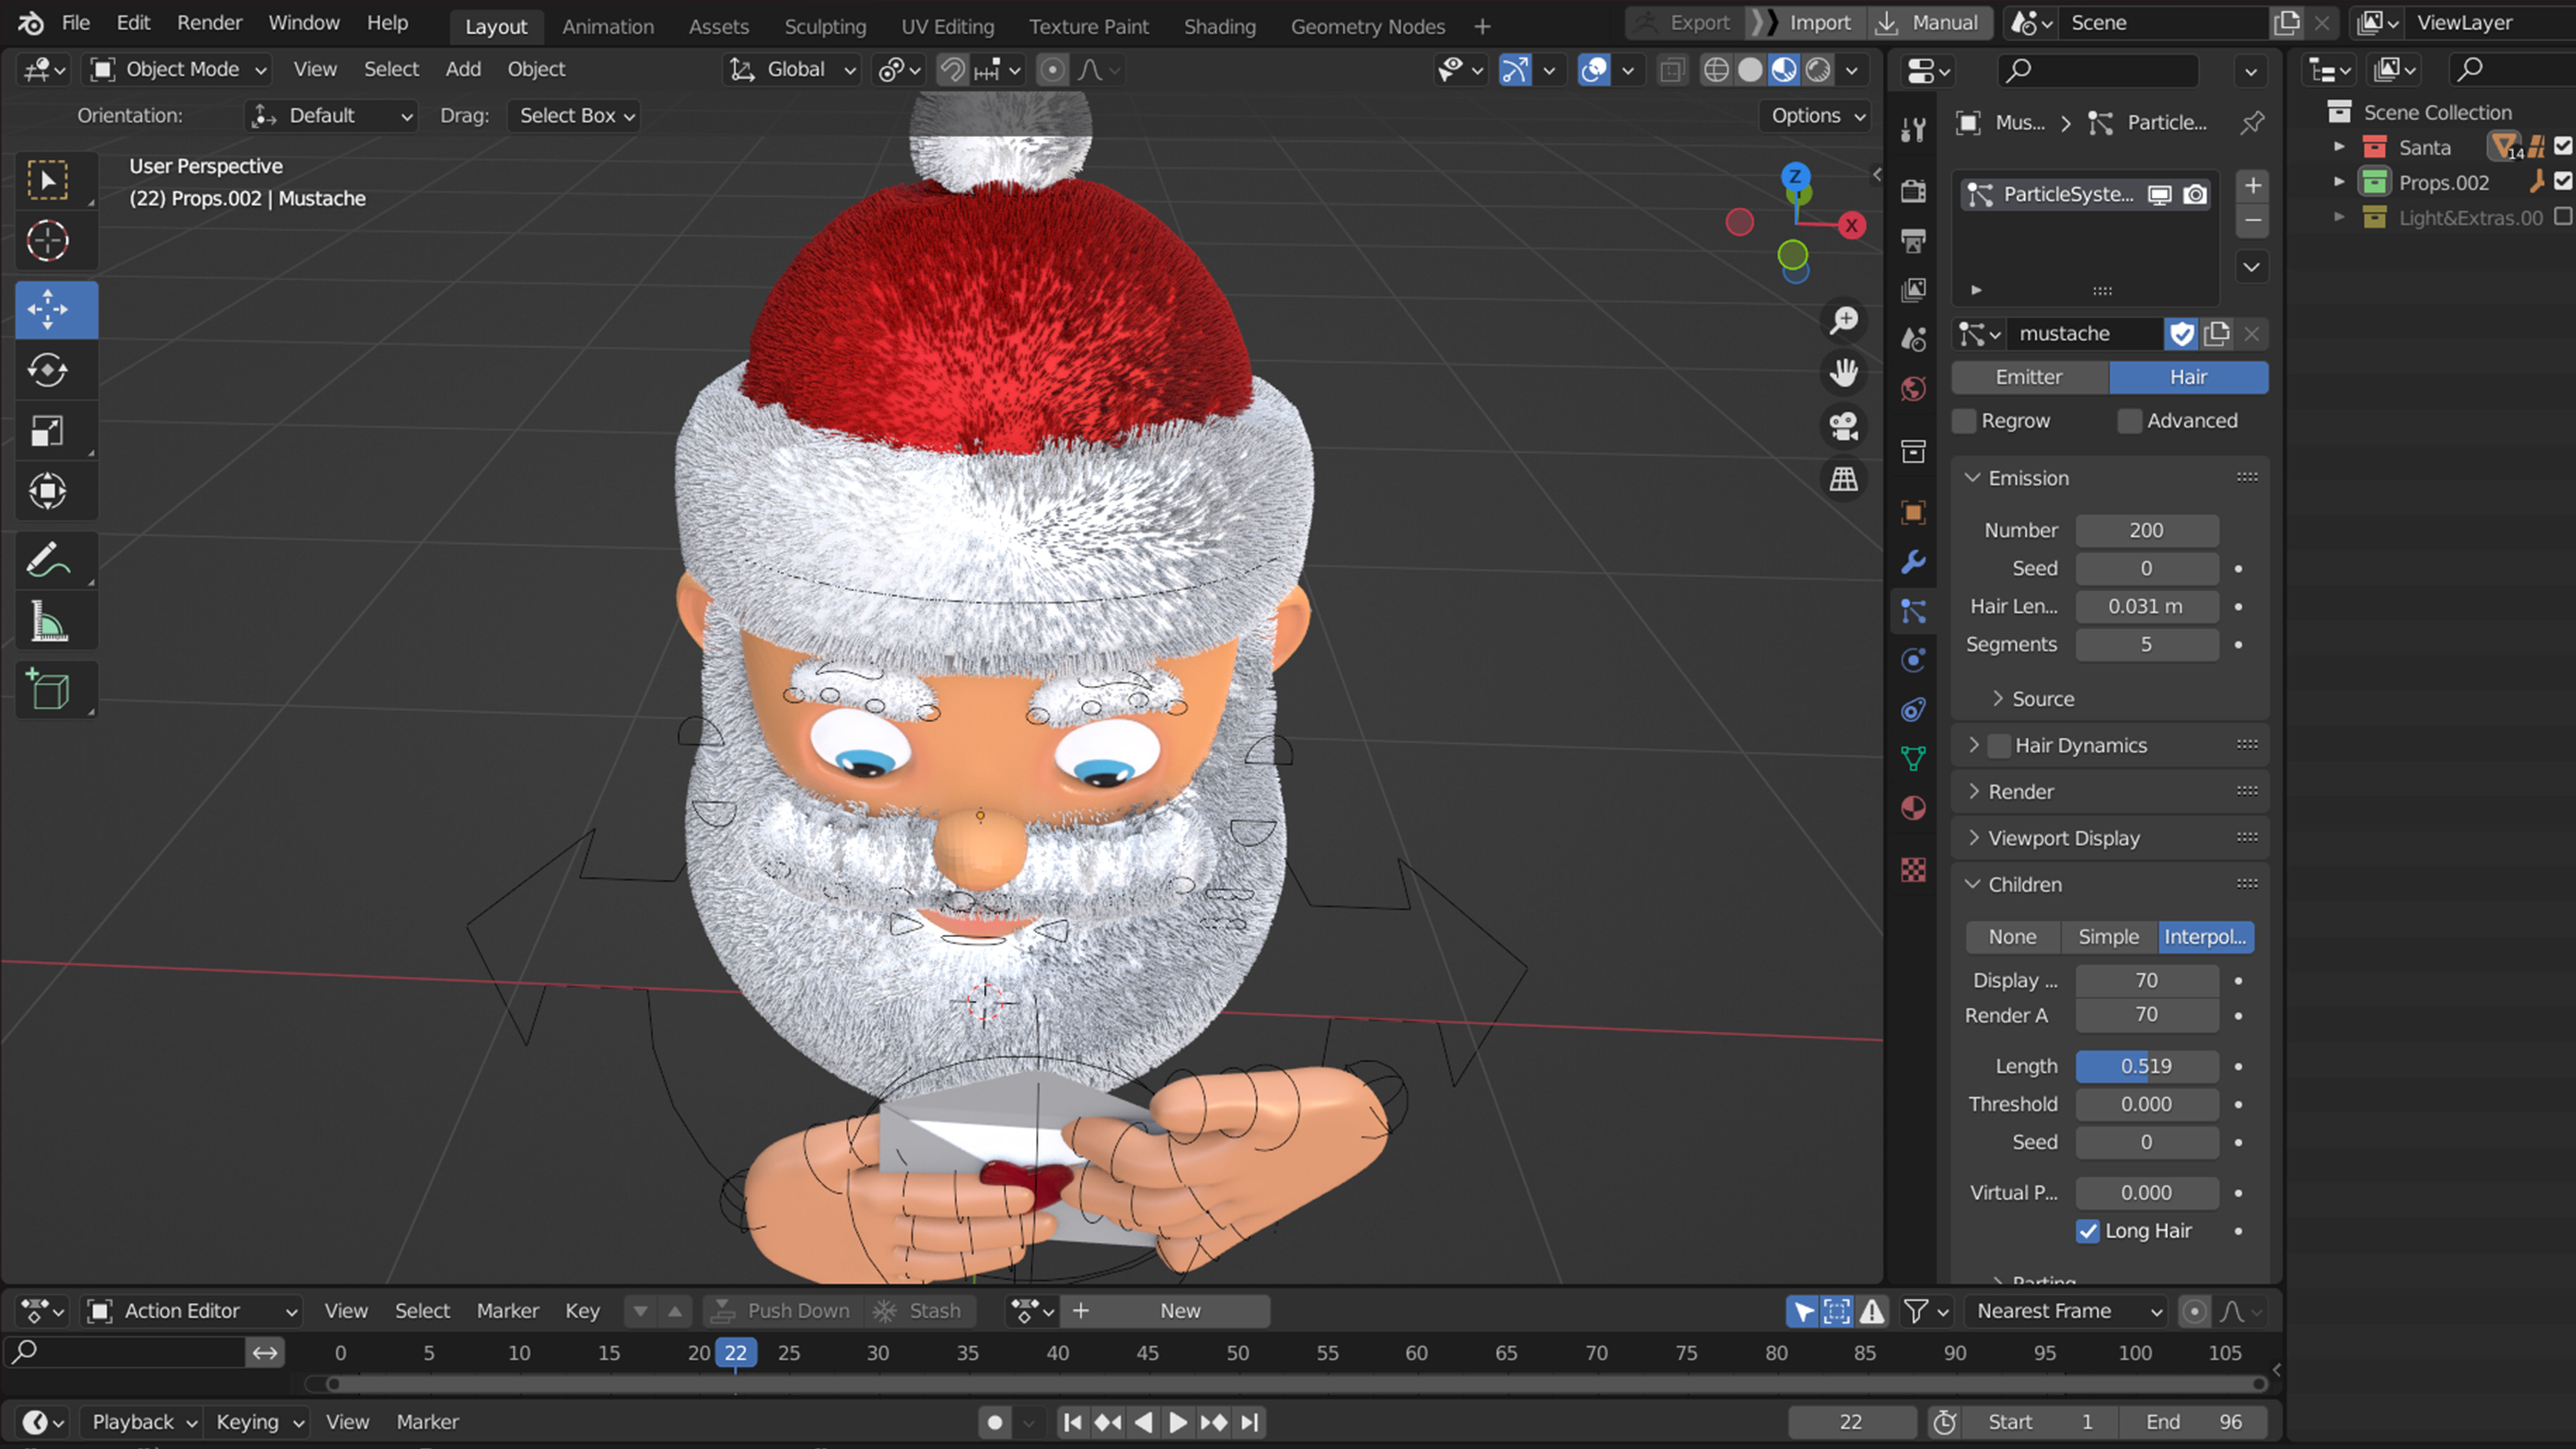Pin the properties editor context
This screenshot has width=2576, height=1449.
point(2252,123)
